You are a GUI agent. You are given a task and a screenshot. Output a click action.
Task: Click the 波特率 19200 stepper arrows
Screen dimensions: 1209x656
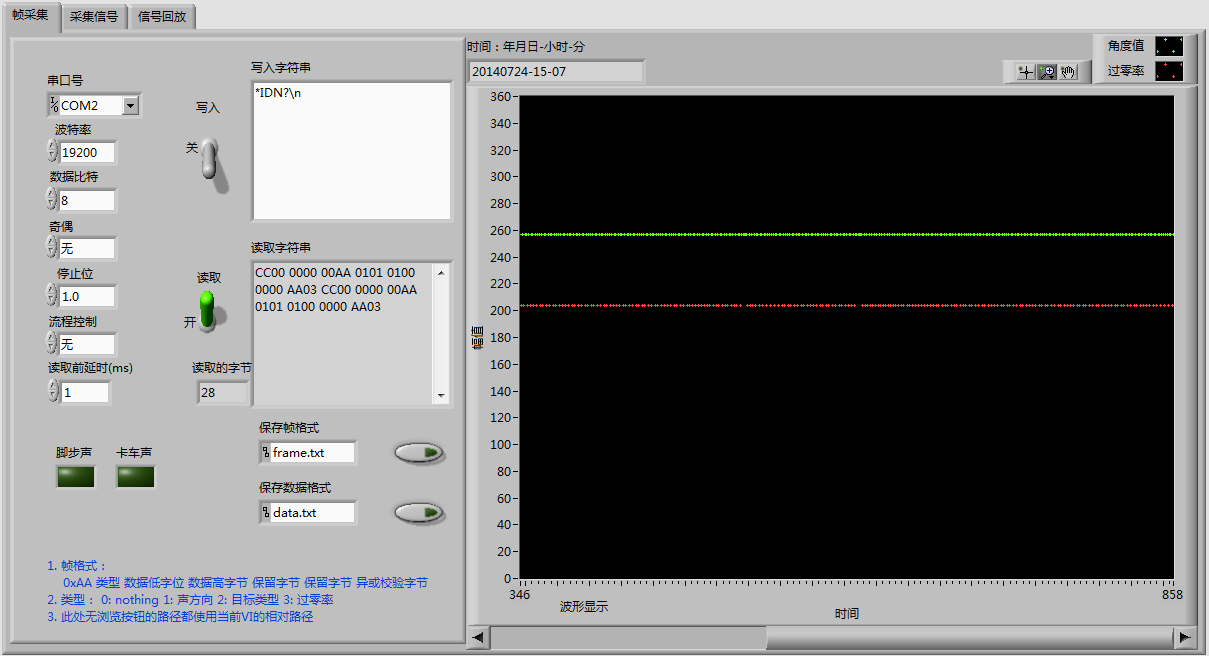[x=52, y=152]
